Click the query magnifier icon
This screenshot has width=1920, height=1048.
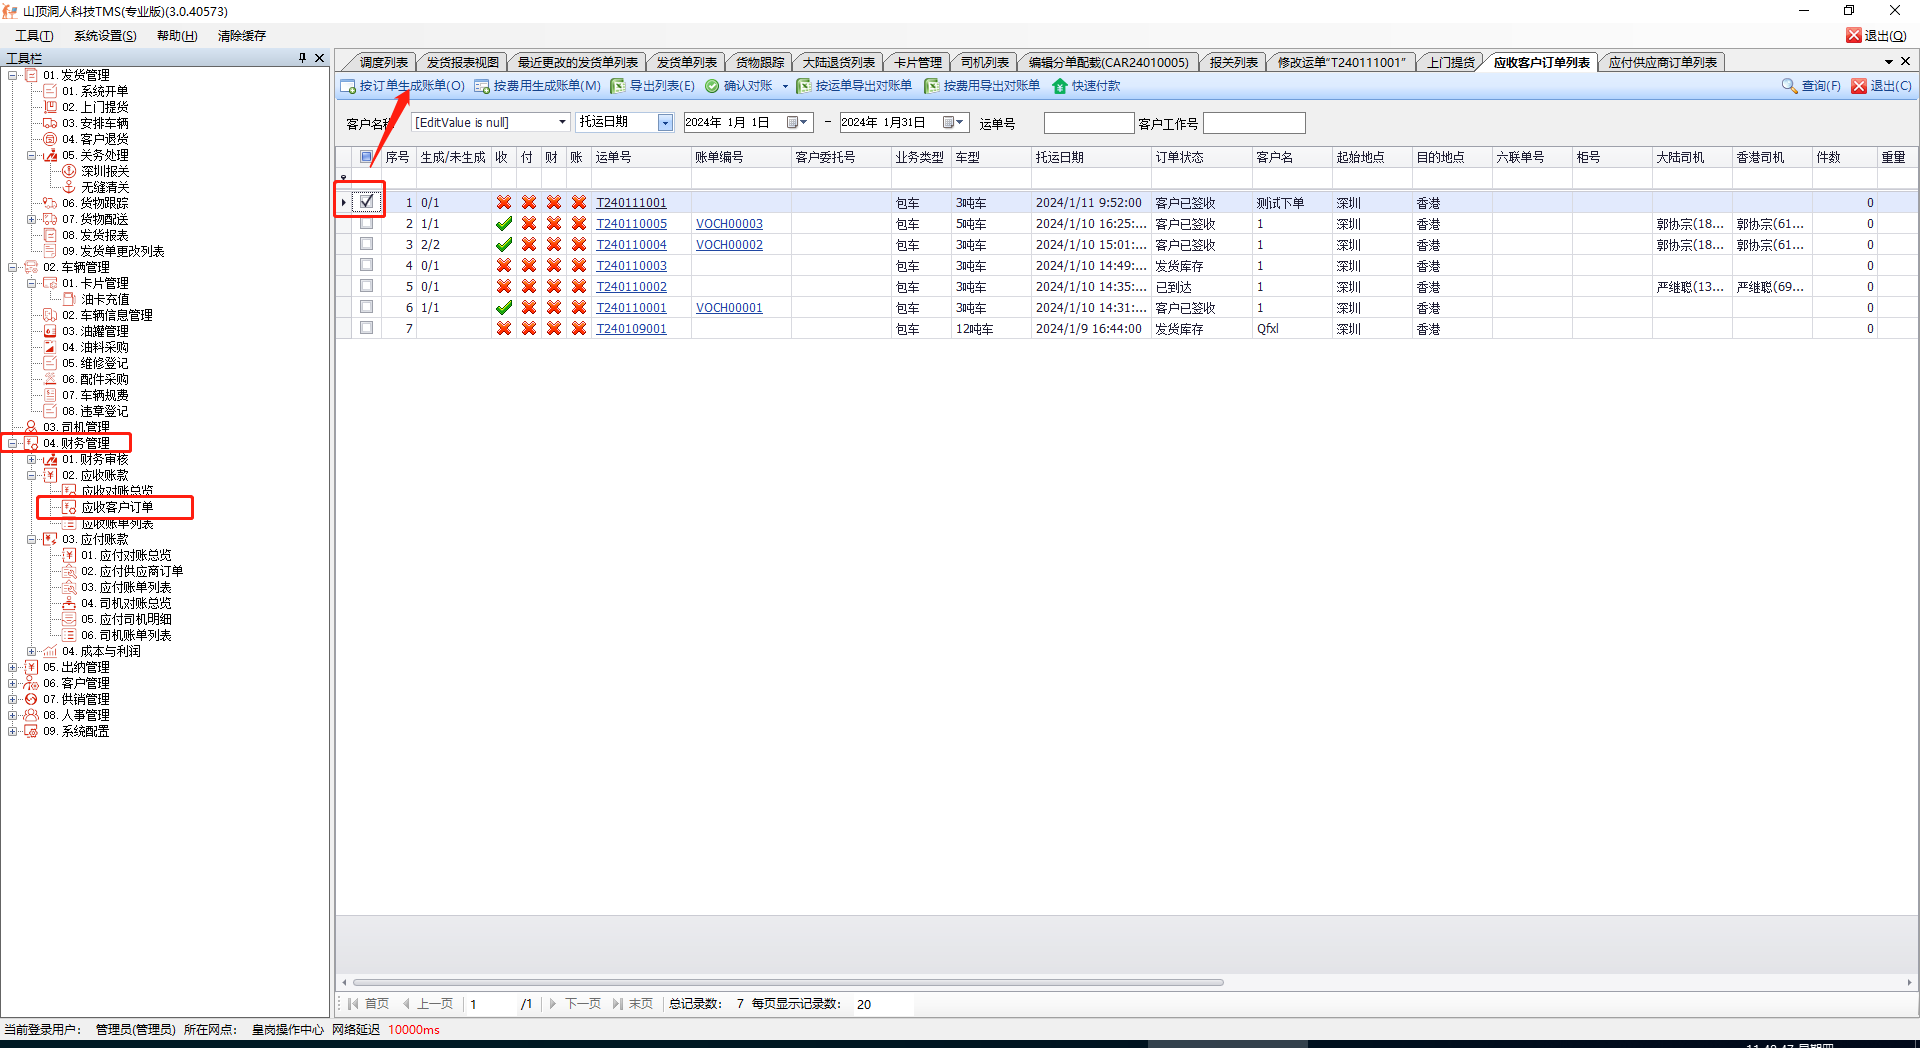pos(1789,86)
